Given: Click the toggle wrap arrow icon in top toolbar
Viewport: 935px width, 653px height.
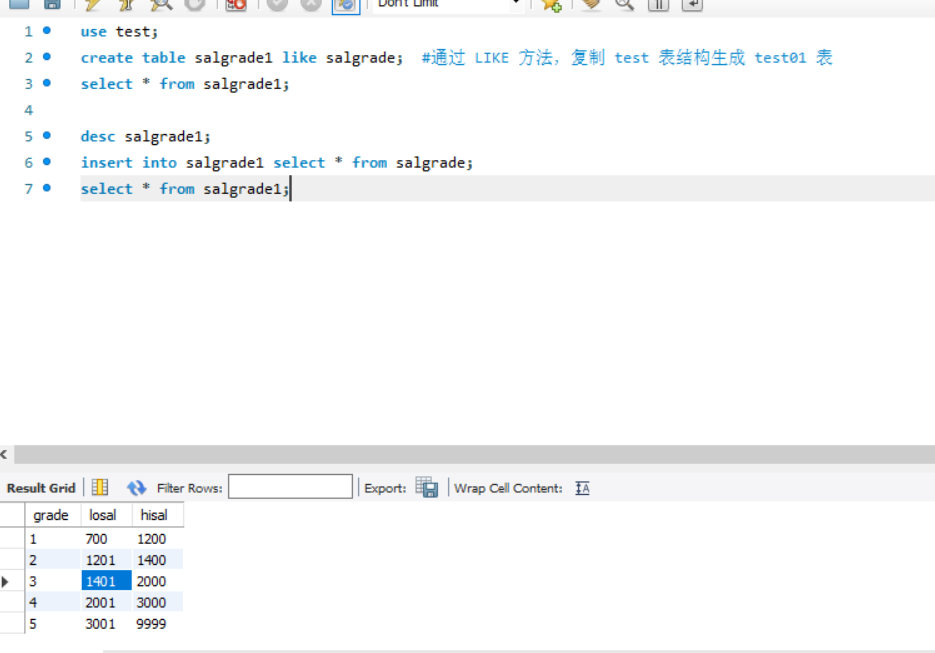Looking at the screenshot, I should 692,5.
